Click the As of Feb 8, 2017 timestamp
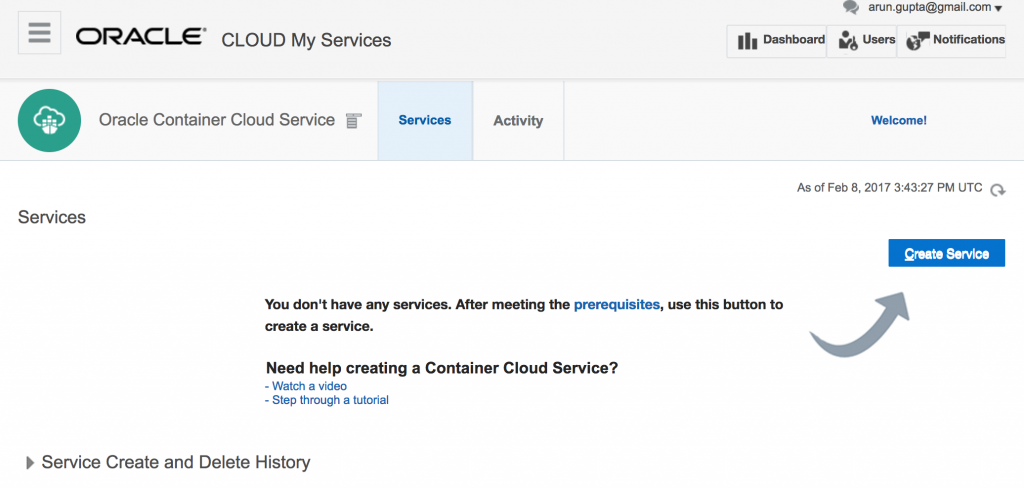 click(889, 188)
